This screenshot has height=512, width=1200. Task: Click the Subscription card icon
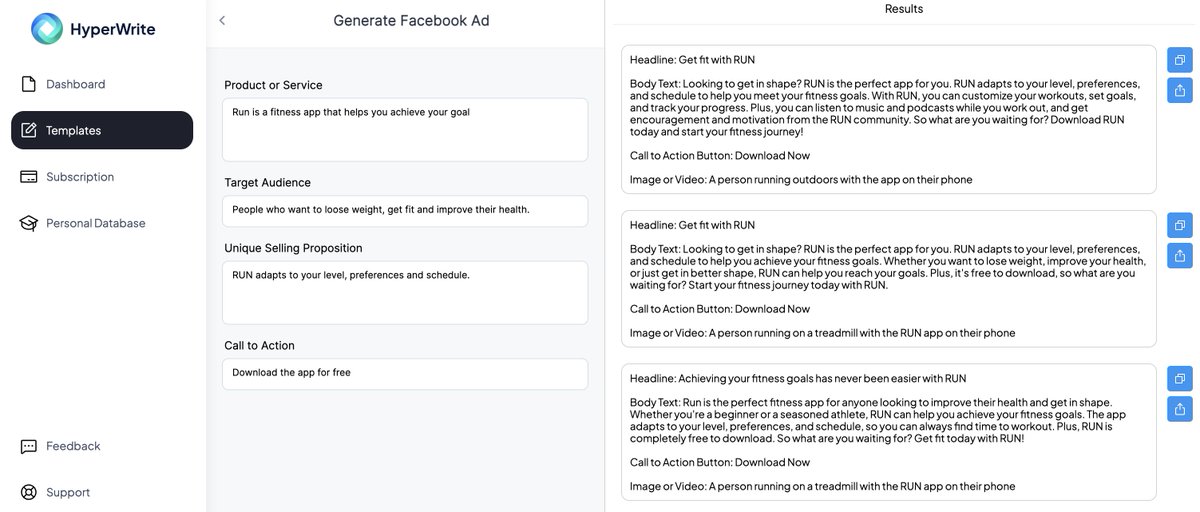[28, 177]
